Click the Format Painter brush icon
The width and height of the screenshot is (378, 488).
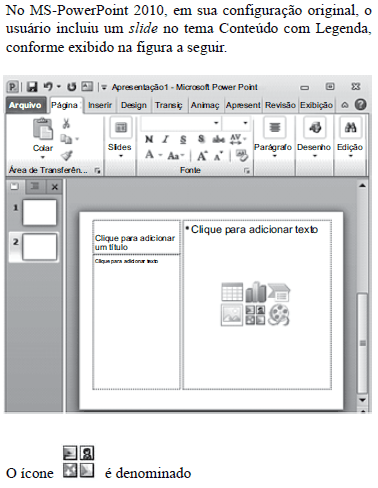coord(67,155)
